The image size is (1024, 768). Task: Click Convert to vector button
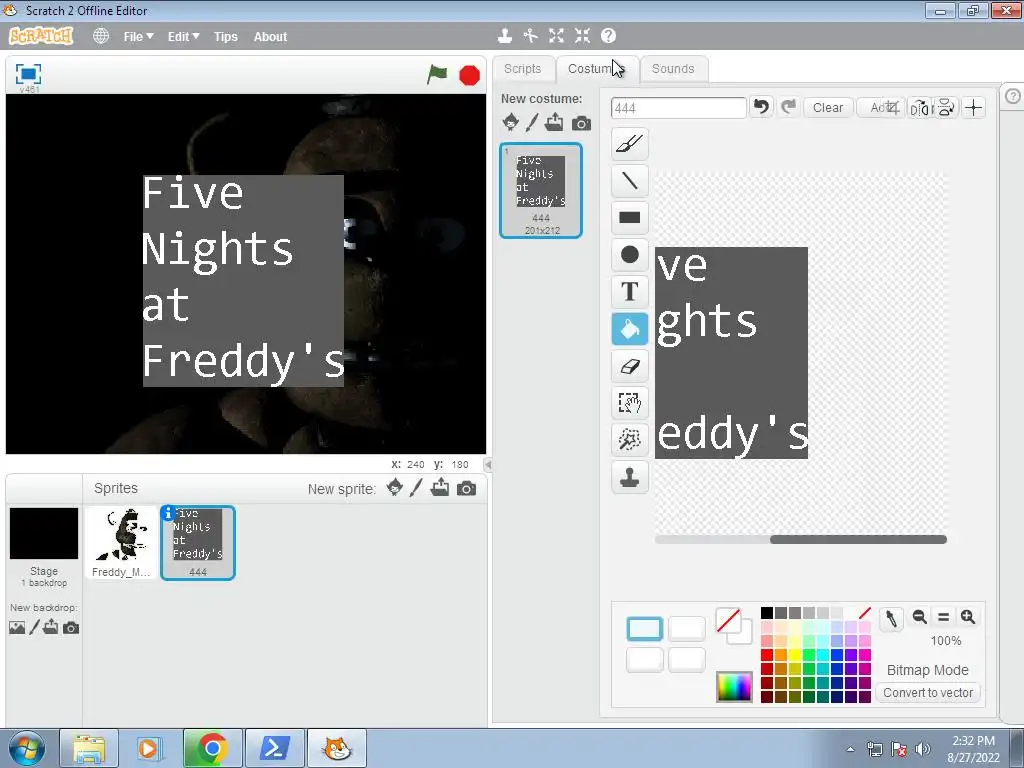click(928, 692)
